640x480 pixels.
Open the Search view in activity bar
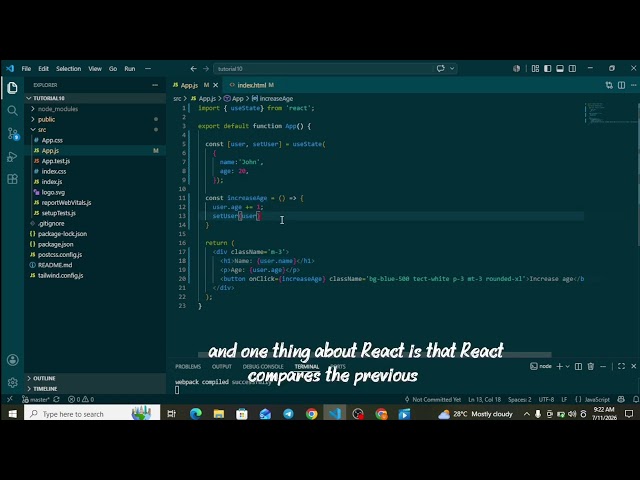pos(12,111)
